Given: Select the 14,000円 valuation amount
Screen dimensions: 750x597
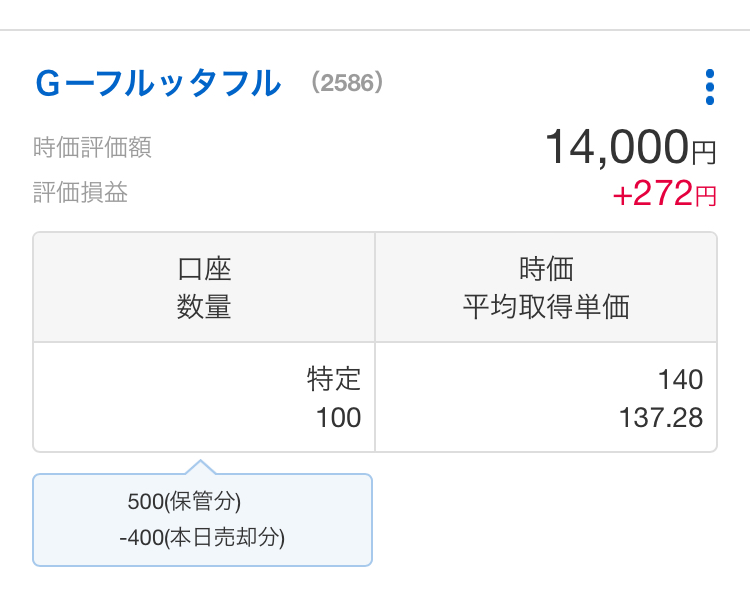Looking at the screenshot, I should [618, 148].
